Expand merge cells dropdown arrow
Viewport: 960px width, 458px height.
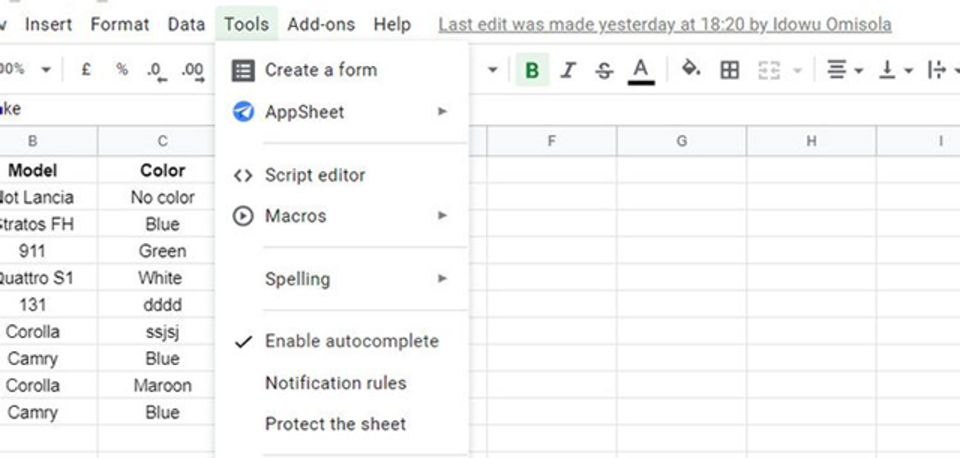797,71
